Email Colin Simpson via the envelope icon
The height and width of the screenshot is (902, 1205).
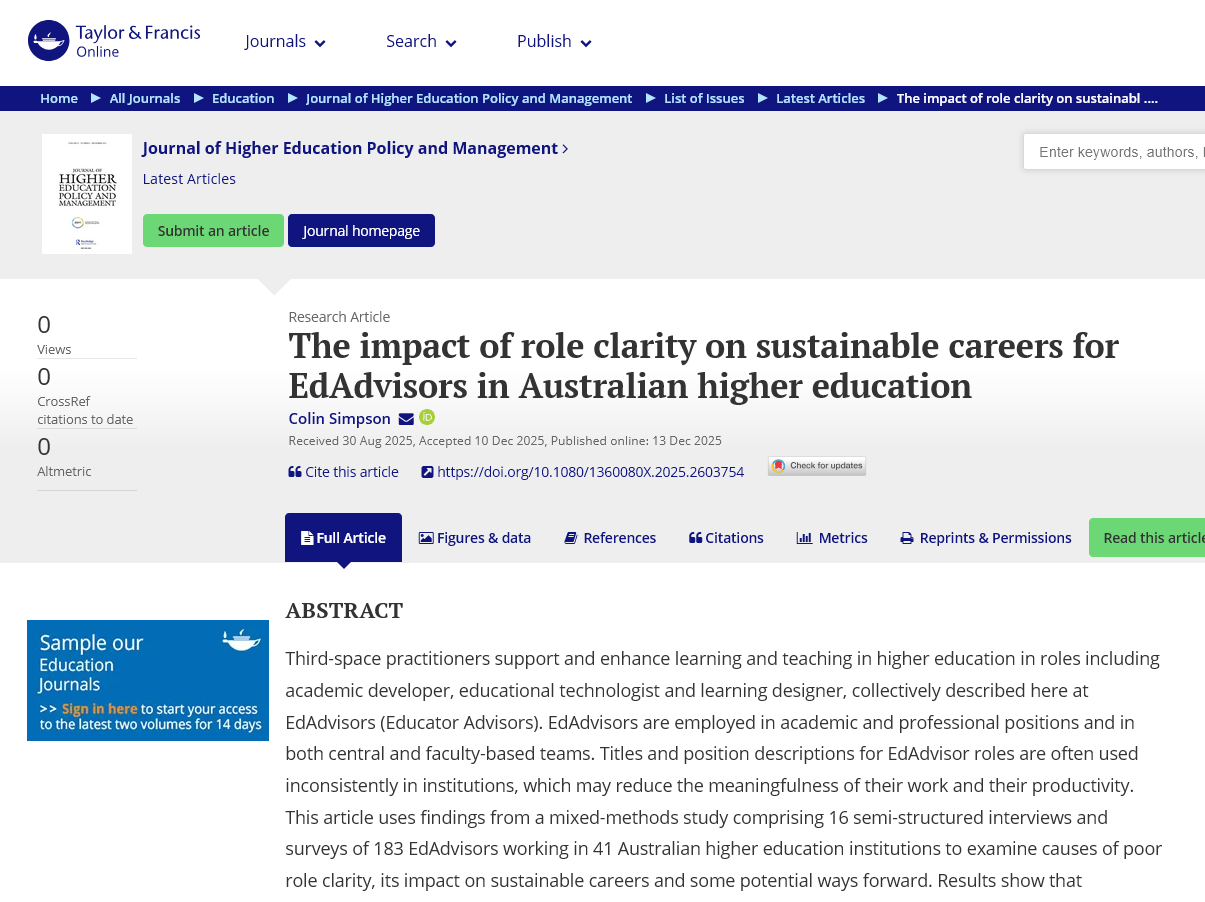[405, 418]
